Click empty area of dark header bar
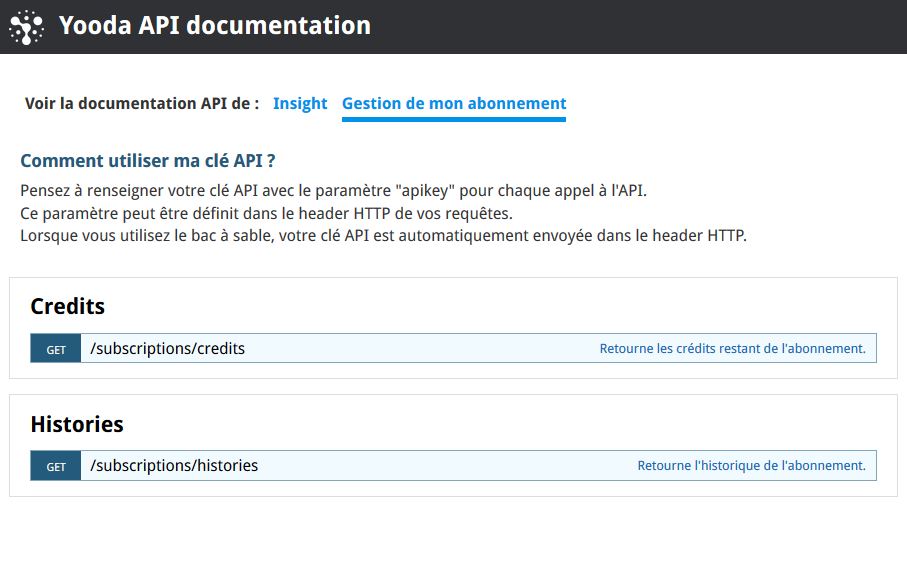This screenshot has height=562, width=907. pos(636,27)
